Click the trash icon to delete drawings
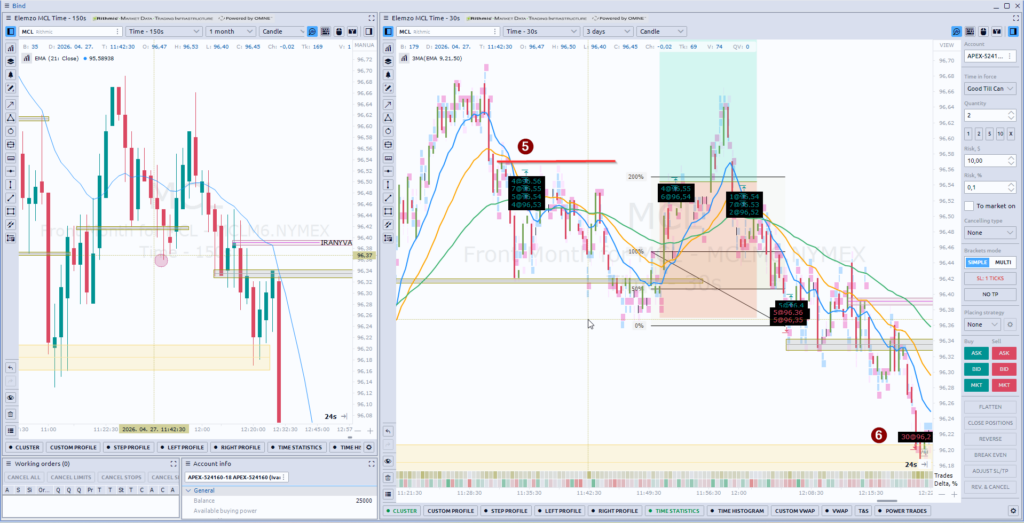 [10, 413]
